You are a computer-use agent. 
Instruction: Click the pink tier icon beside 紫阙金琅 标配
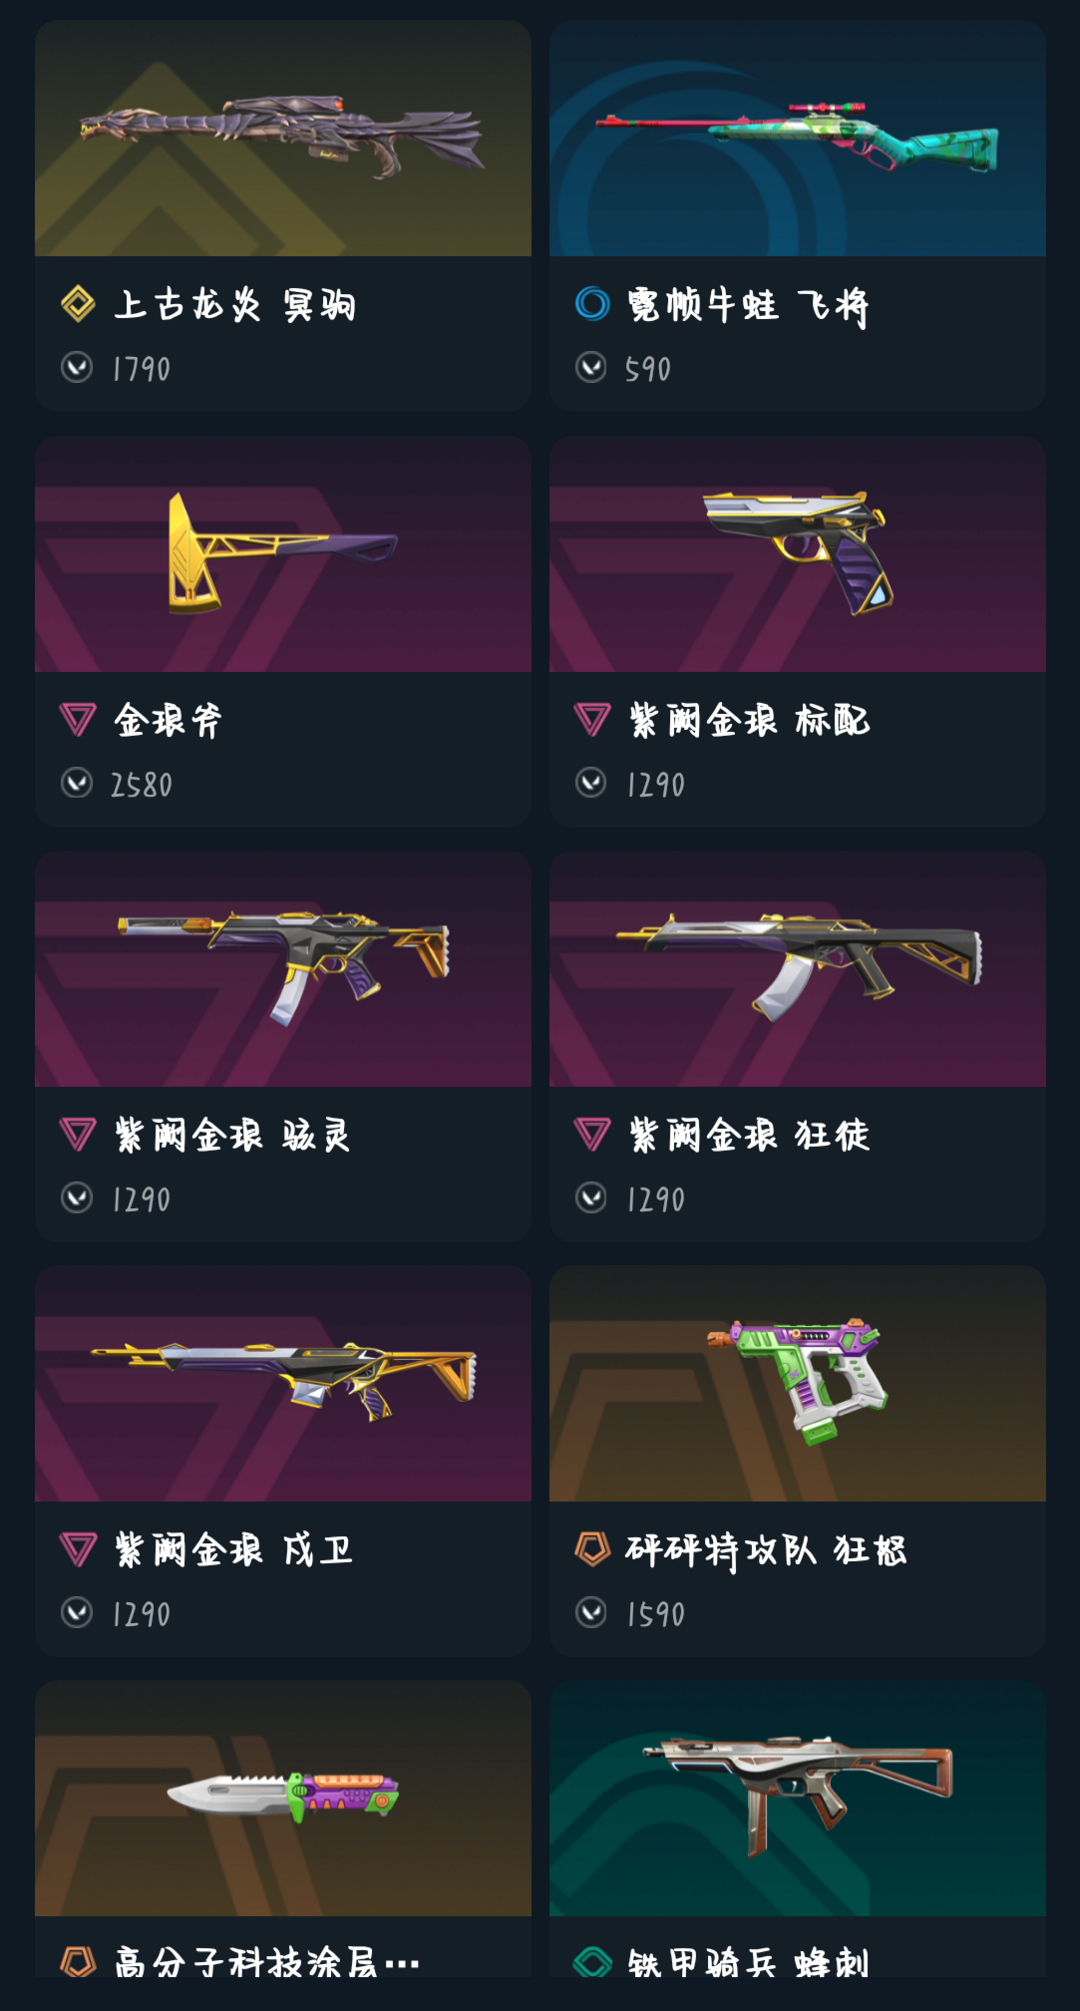coord(592,719)
